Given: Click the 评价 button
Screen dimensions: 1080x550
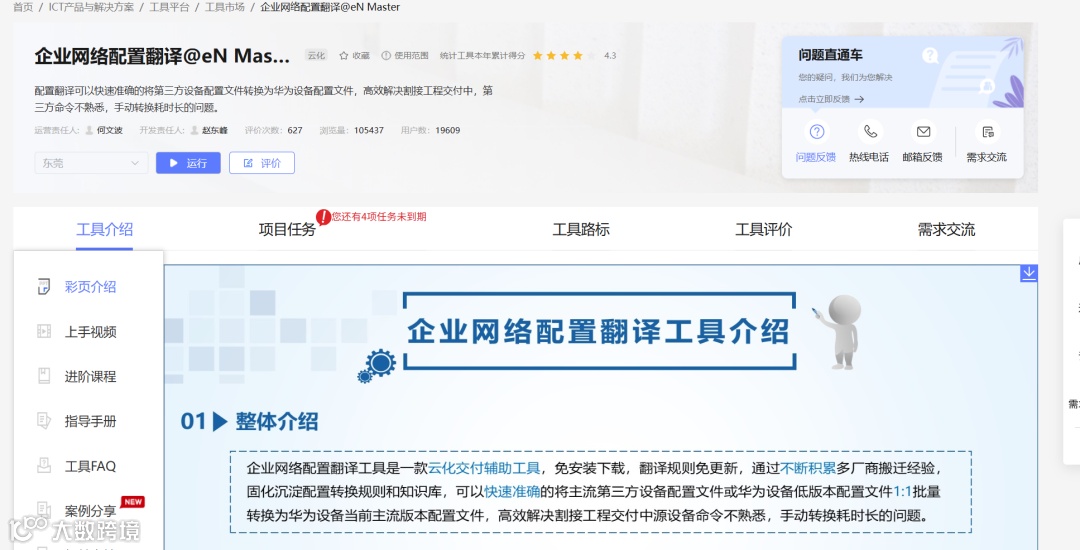Looking at the screenshot, I should (262, 163).
